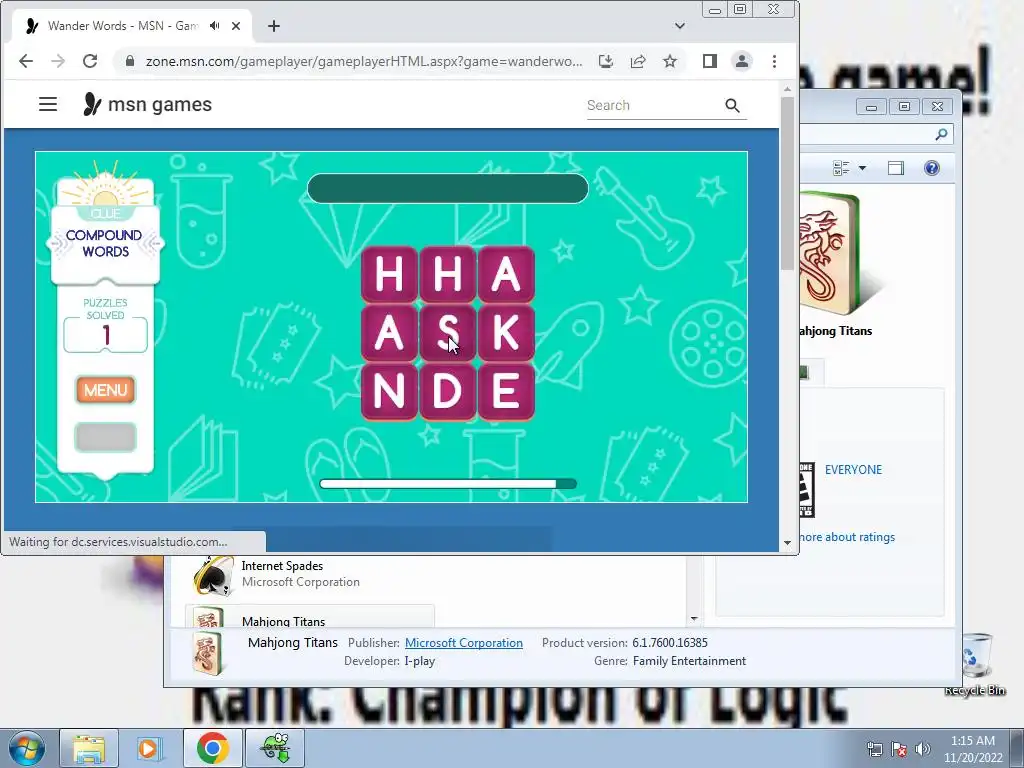Toggle Chrome side panel icon
The width and height of the screenshot is (1024, 768).
pyautogui.click(x=710, y=61)
